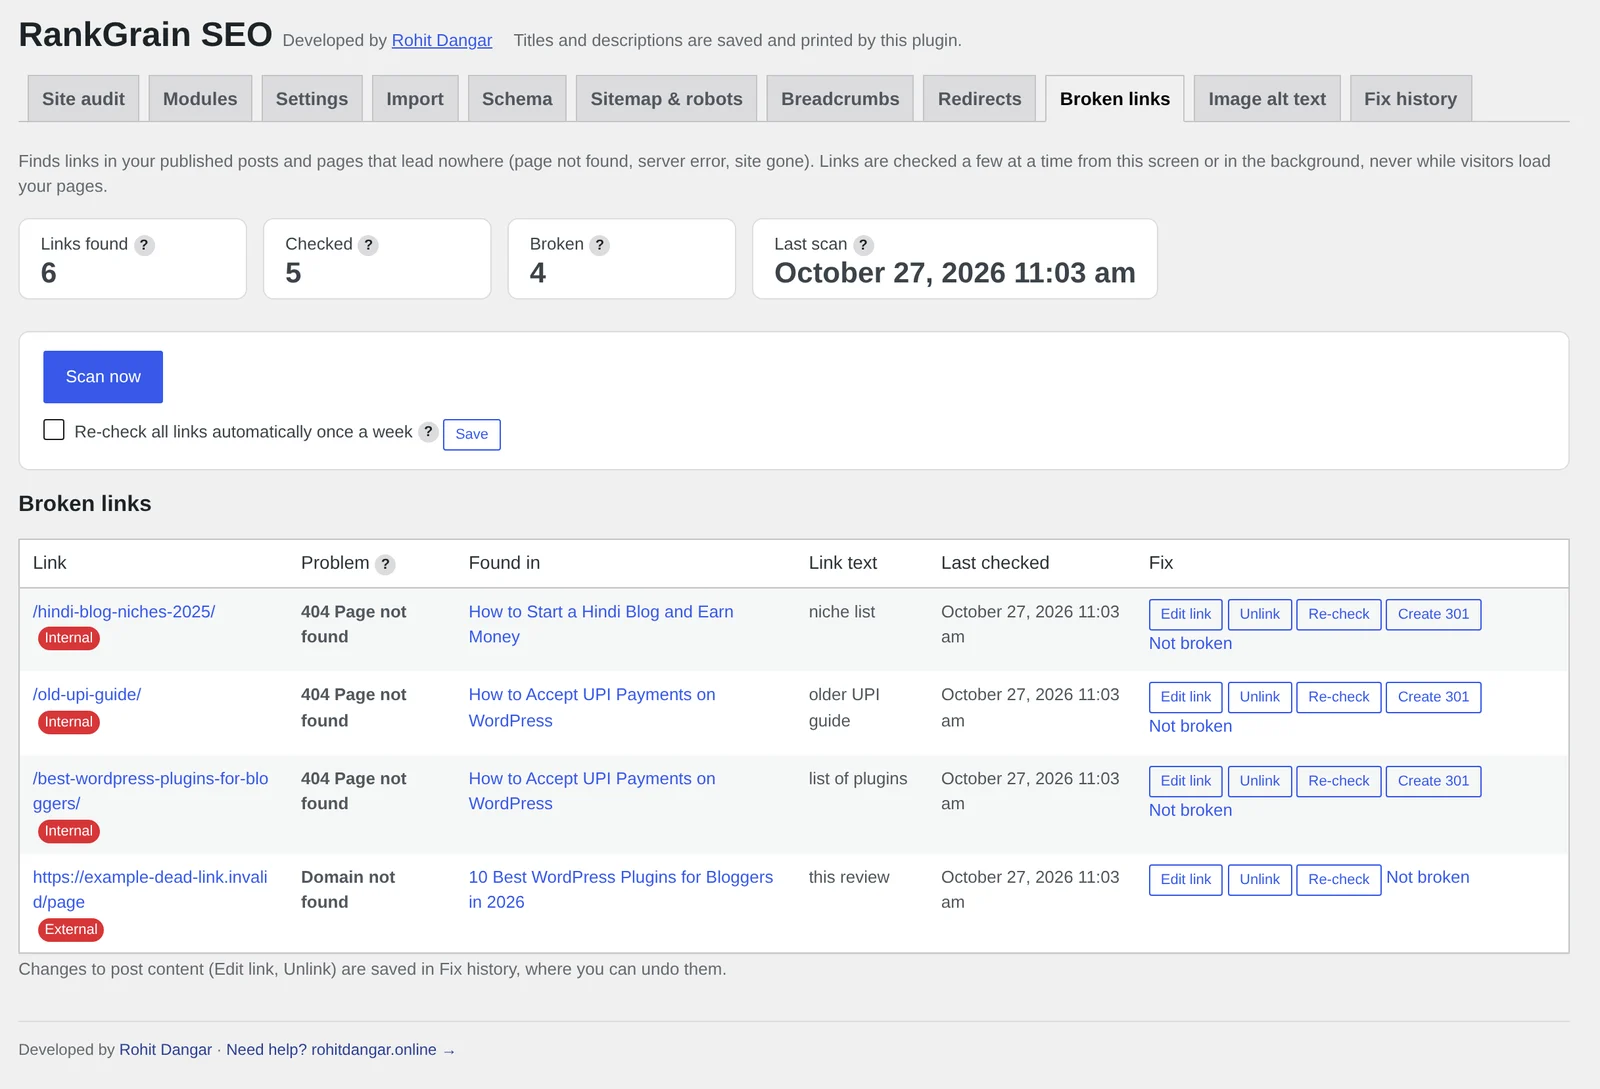Open /hindi-blog-niches-2025/ broken link
Viewport: 1600px width, 1089px height.
pyautogui.click(x=124, y=612)
